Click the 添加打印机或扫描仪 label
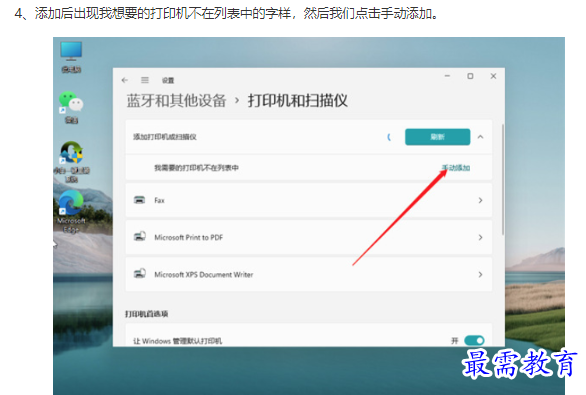The image size is (586, 395). tap(165, 137)
